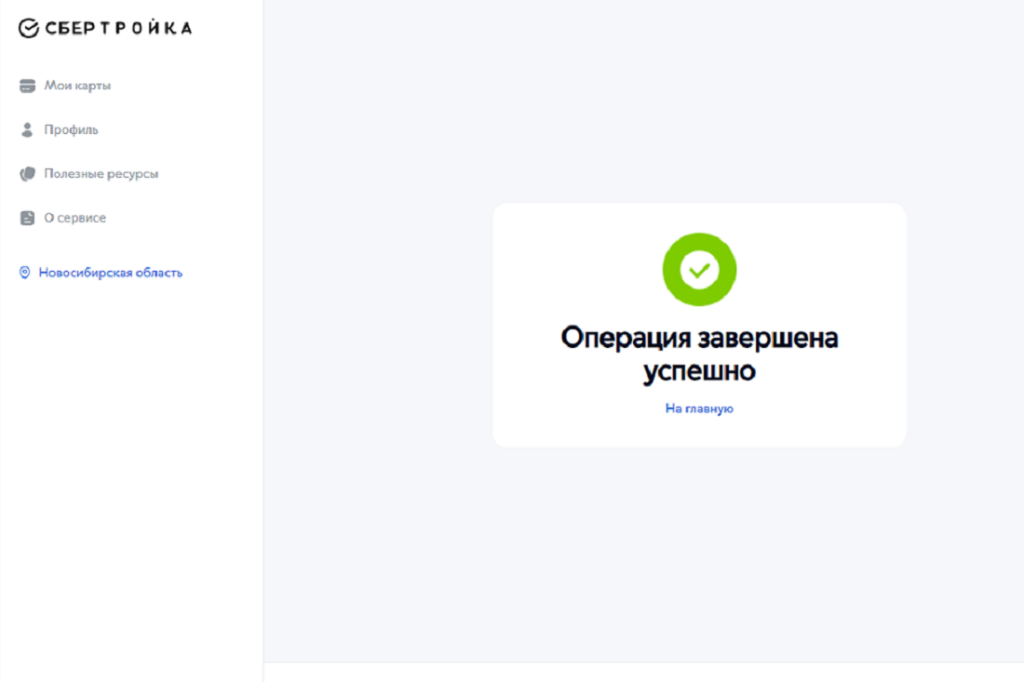Click the СБЕРТРОЙКА brand name text
1024x682 pixels.
[118, 29]
